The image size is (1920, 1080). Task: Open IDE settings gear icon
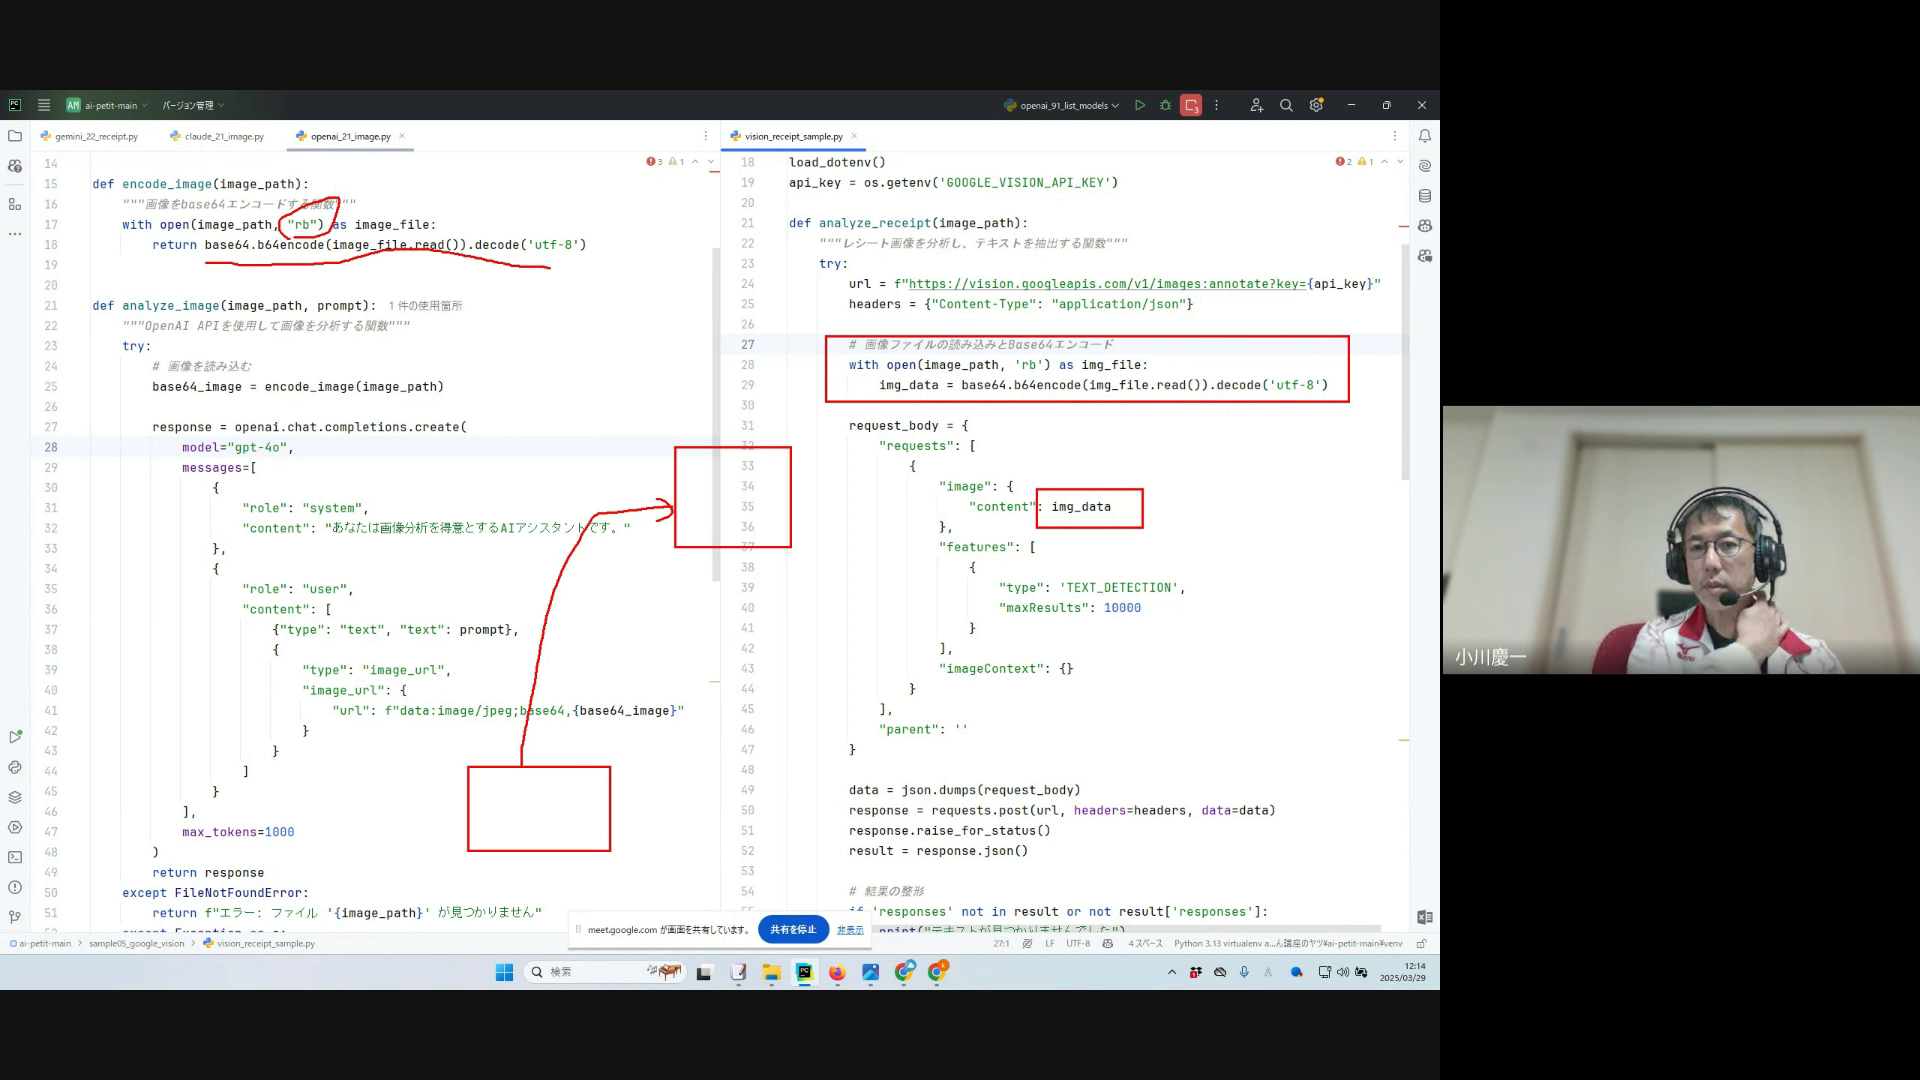click(1316, 105)
